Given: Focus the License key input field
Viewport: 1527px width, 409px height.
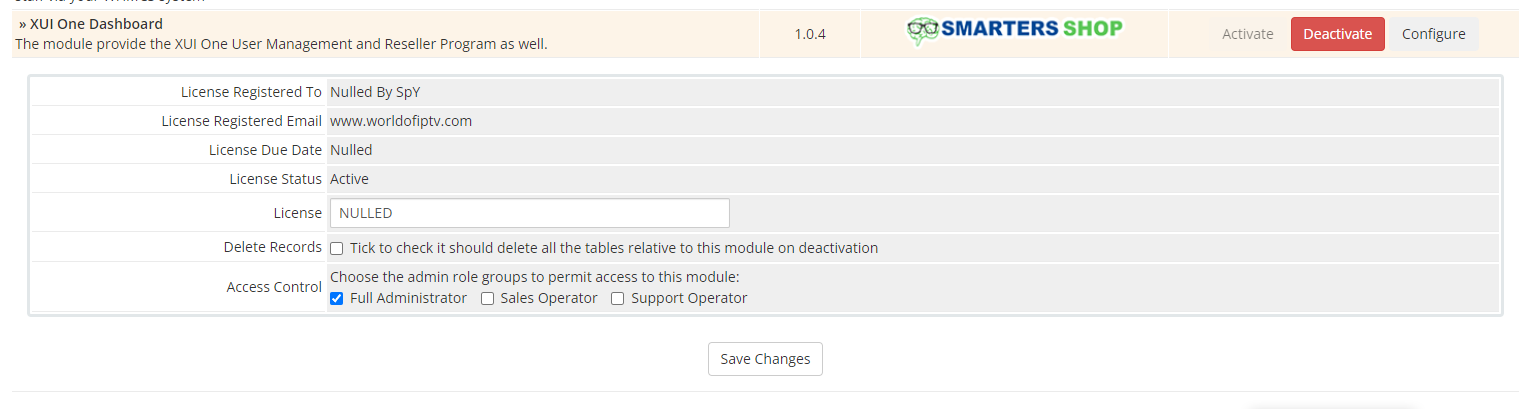Looking at the screenshot, I should tap(529, 213).
